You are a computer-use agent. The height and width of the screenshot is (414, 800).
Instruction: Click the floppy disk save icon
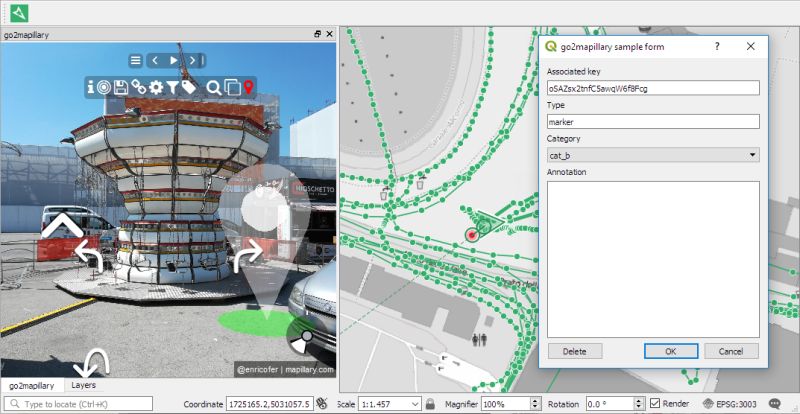[121, 87]
